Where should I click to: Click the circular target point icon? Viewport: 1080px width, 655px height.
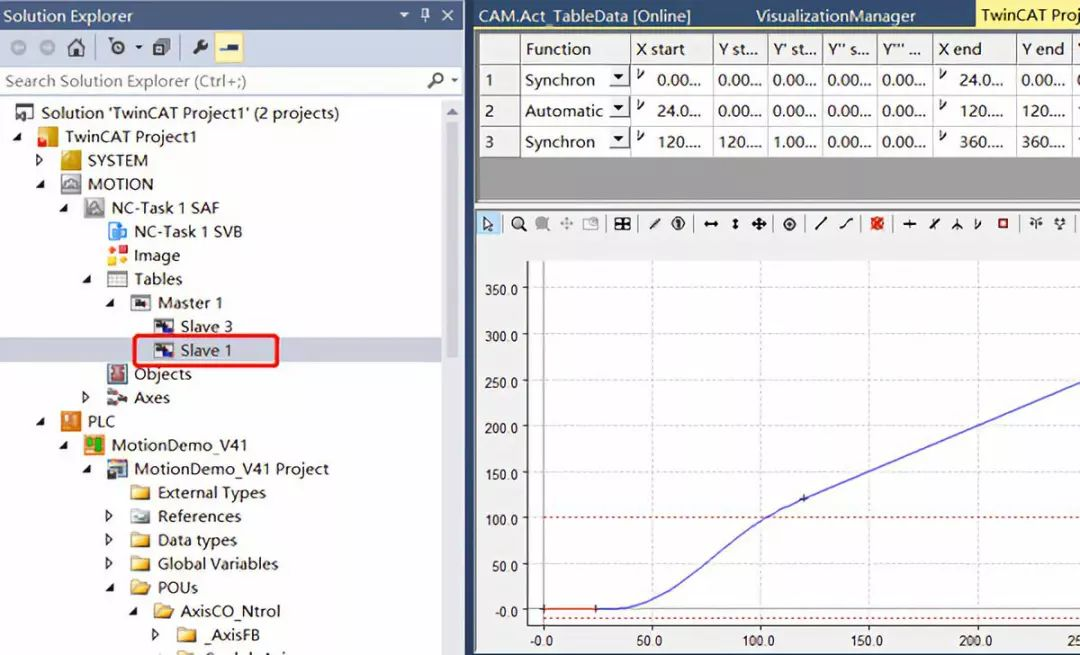789,224
